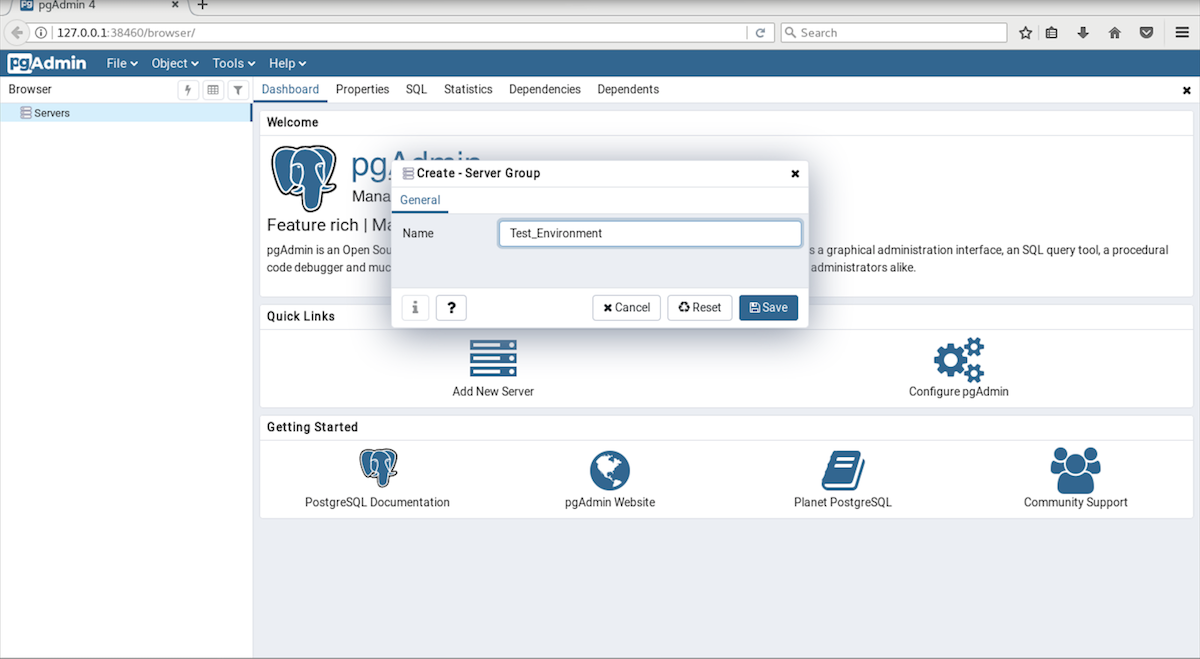The width and height of the screenshot is (1200, 659).
Task: Open the Community Support people icon
Action: (1076, 468)
